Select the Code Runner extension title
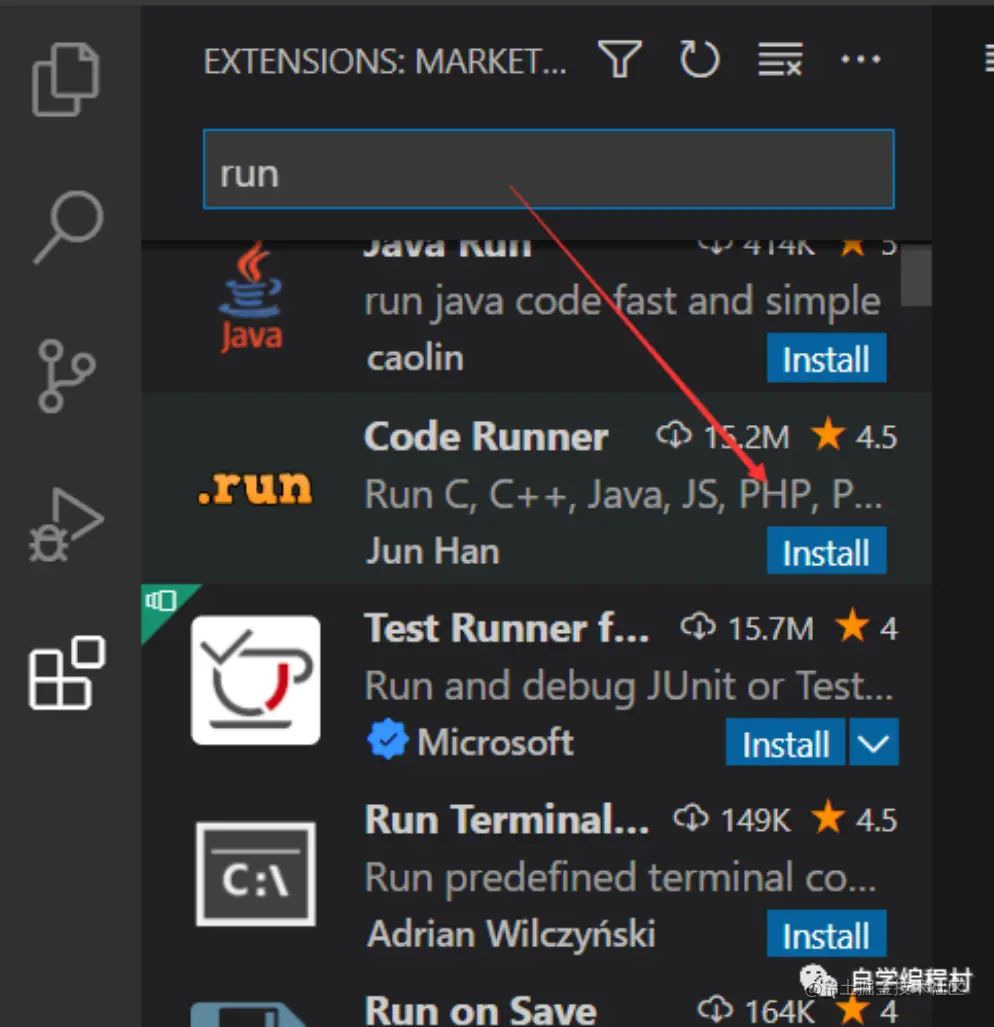Screen dimensions: 994x1027 tap(486, 436)
